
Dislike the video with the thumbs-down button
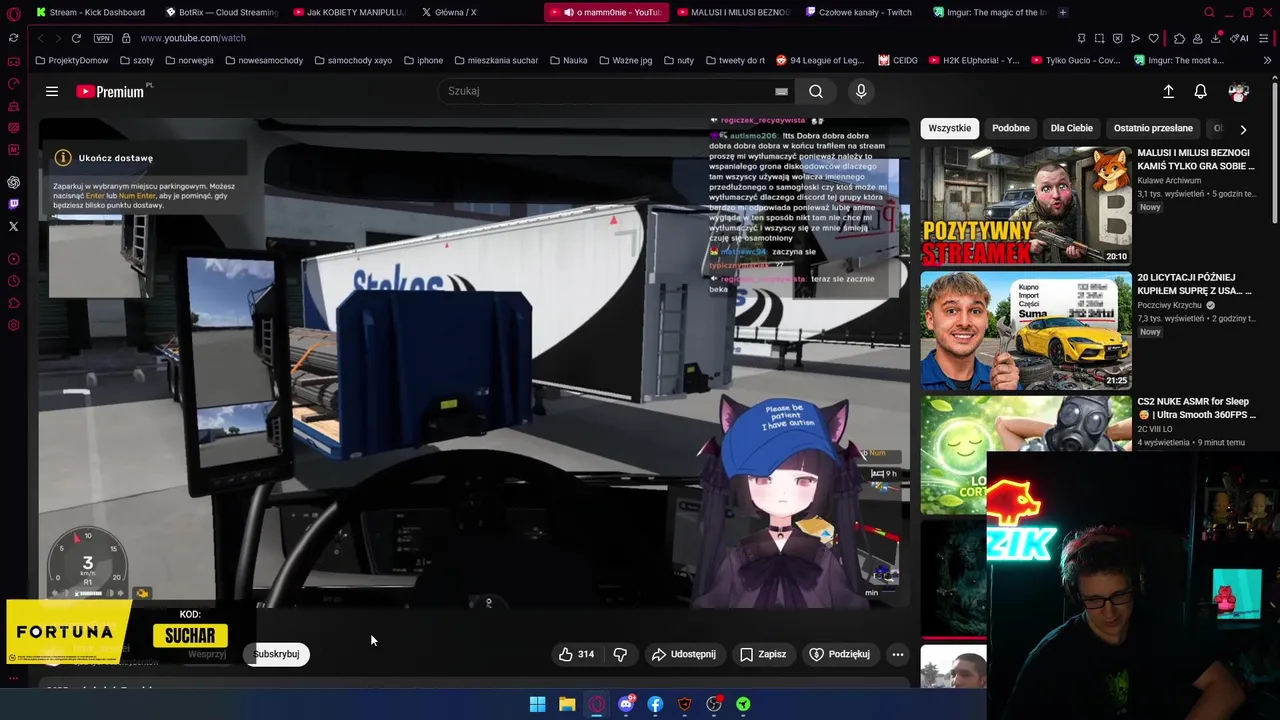[620, 654]
